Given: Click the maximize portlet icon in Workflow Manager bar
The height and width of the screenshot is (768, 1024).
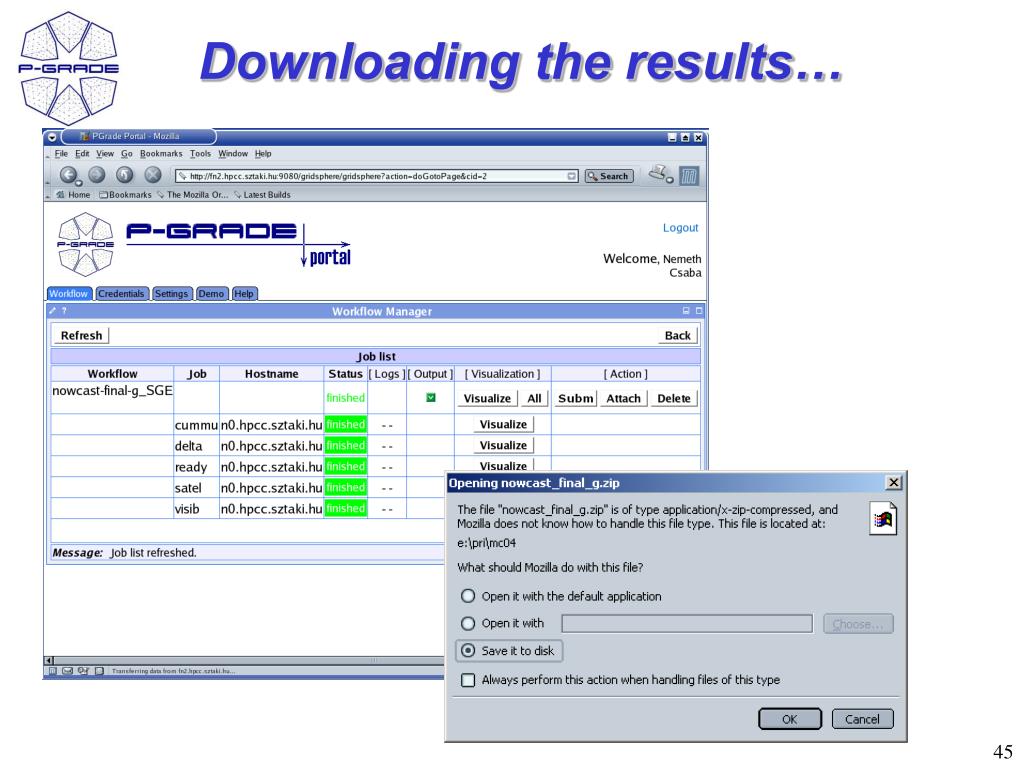Looking at the screenshot, I should coord(698,311).
